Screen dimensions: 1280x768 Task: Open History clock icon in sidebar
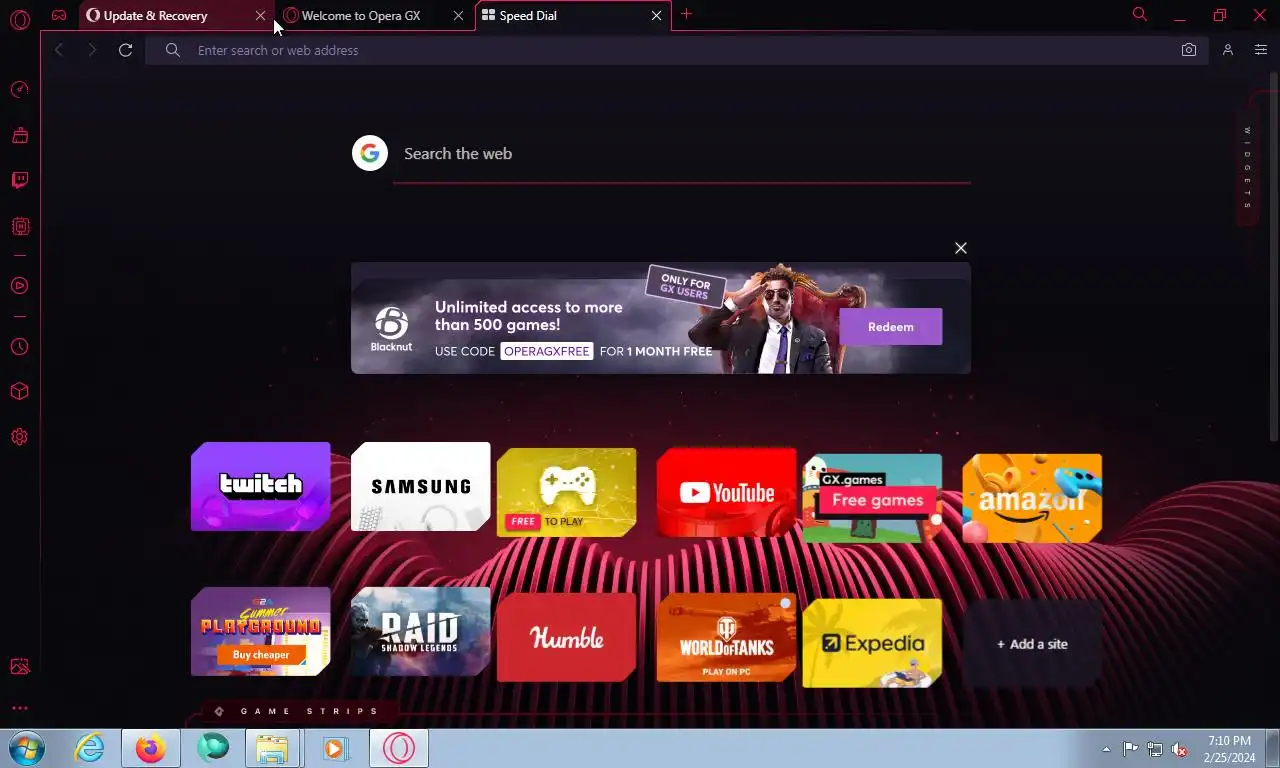(19, 347)
